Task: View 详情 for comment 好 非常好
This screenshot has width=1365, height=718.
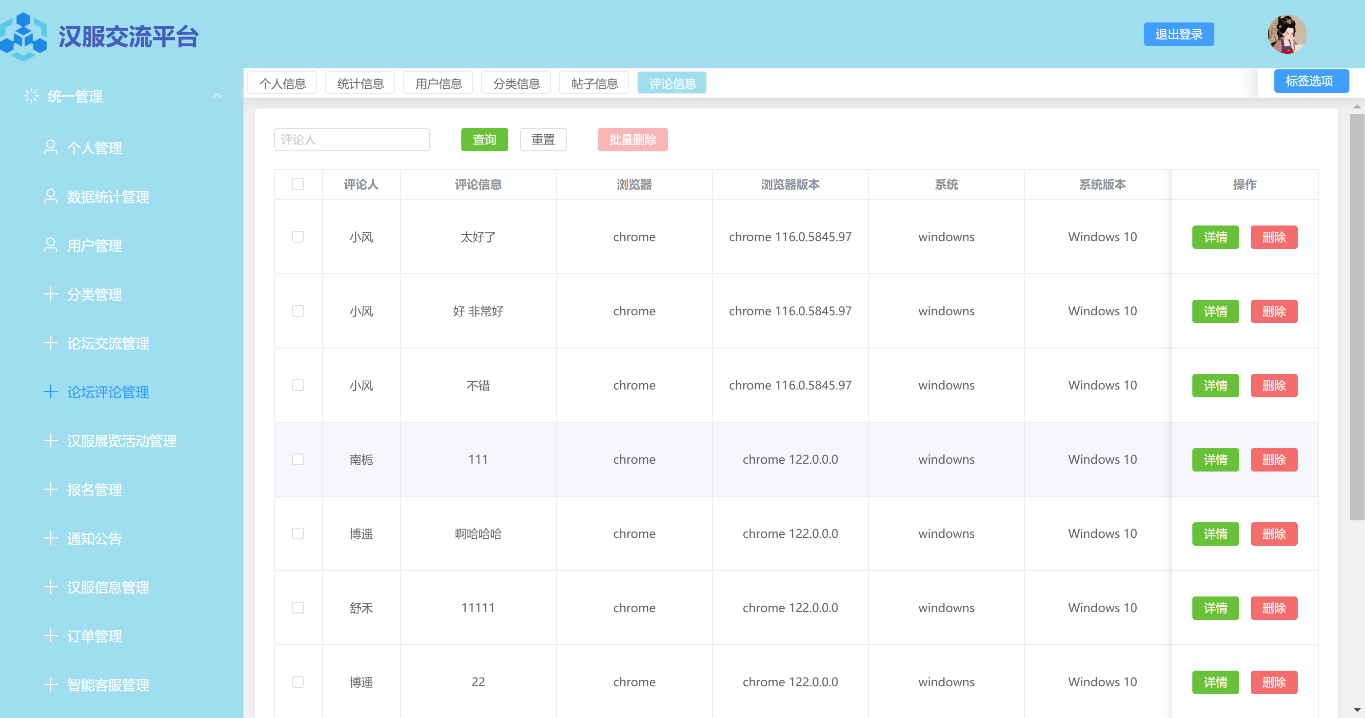Action: [x=1215, y=311]
